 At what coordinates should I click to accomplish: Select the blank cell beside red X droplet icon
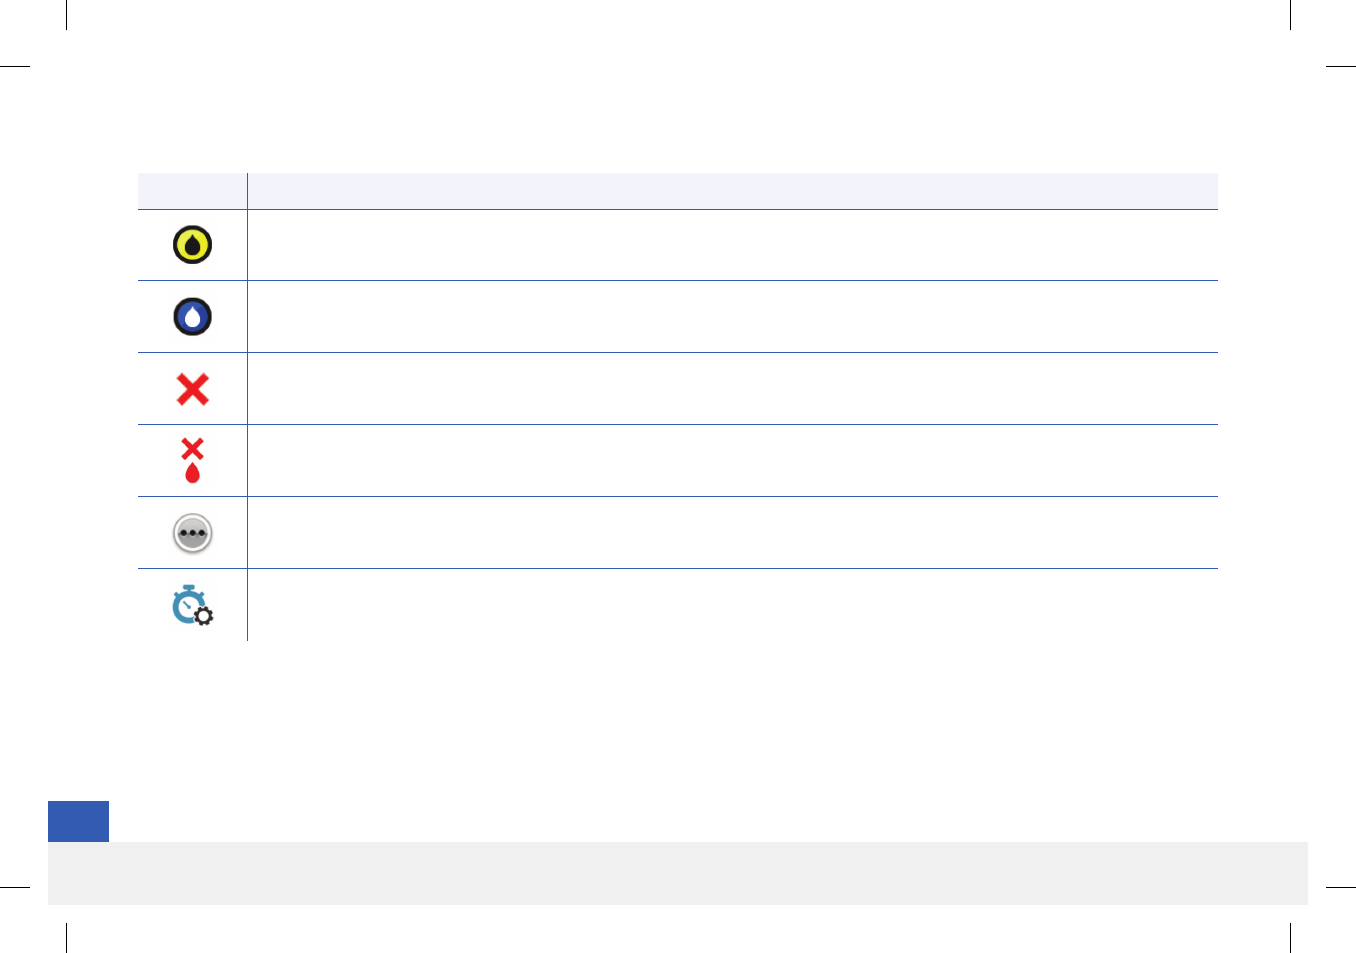coord(733,461)
